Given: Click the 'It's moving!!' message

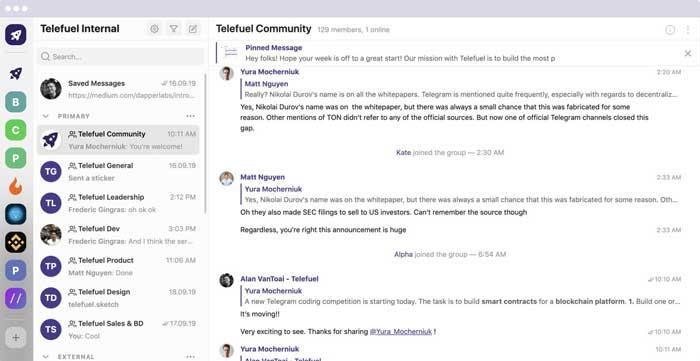Looking at the screenshot, I should 259,314.
